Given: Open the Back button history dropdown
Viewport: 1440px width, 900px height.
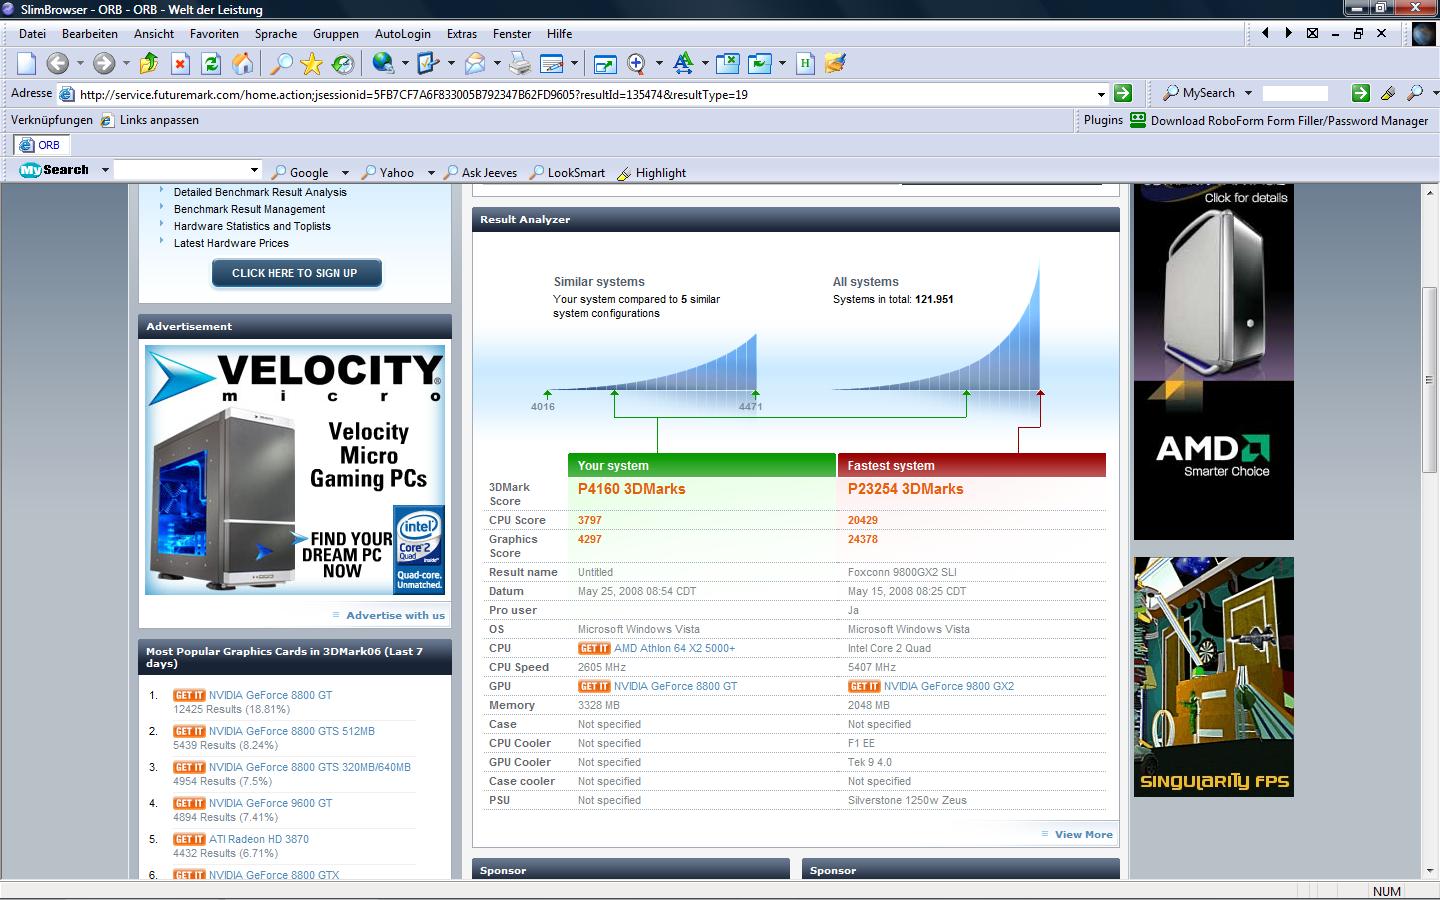Looking at the screenshot, I should 80,63.
